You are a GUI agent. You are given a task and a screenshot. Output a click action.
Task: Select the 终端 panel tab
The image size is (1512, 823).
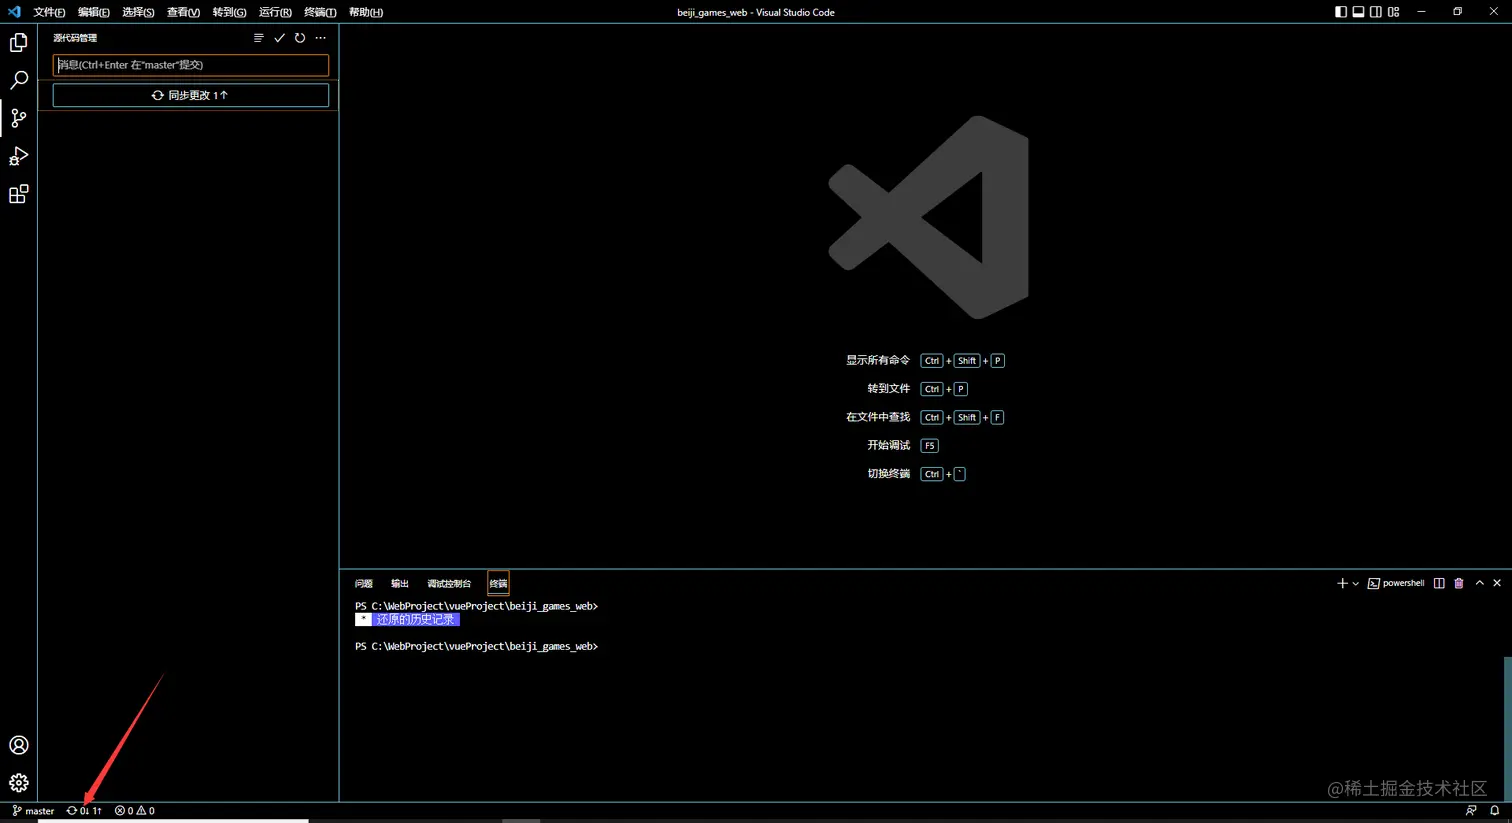498,584
